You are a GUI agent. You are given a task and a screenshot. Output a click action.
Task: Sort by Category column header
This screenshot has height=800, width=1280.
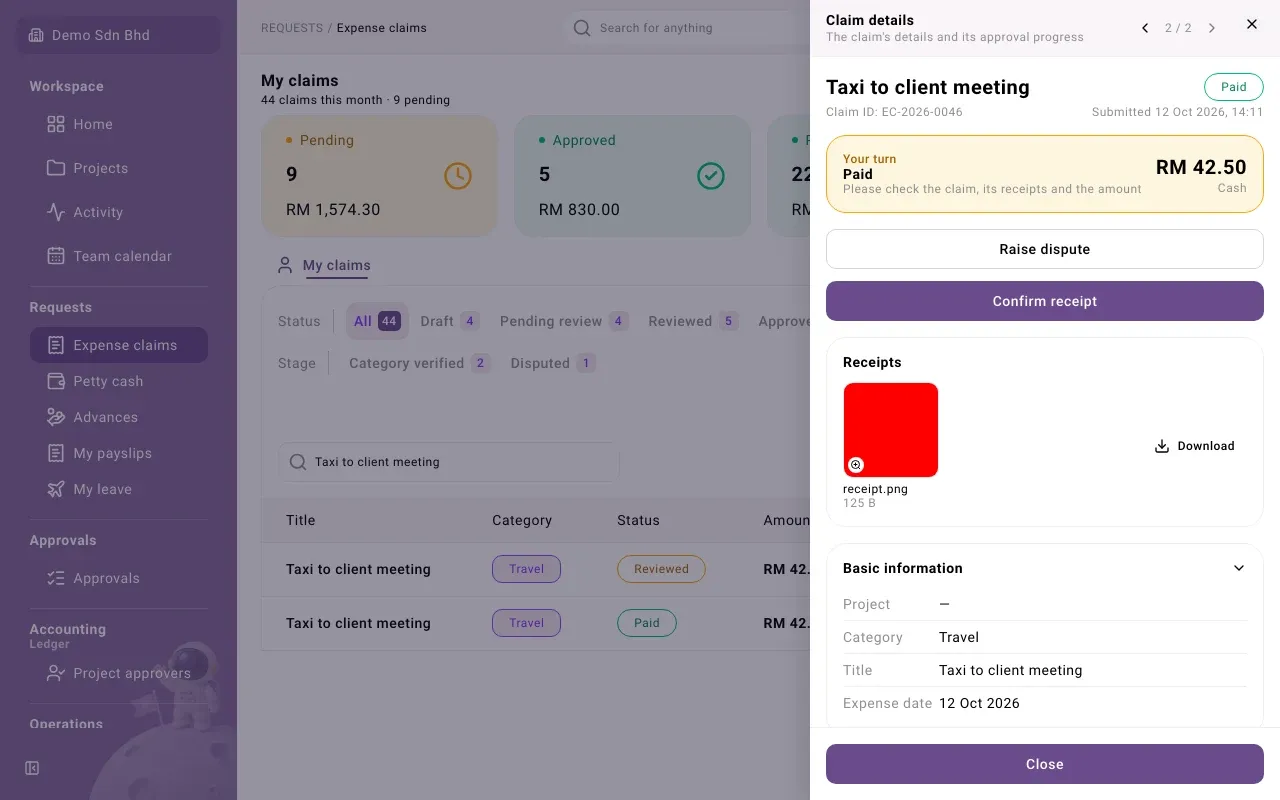click(522, 520)
